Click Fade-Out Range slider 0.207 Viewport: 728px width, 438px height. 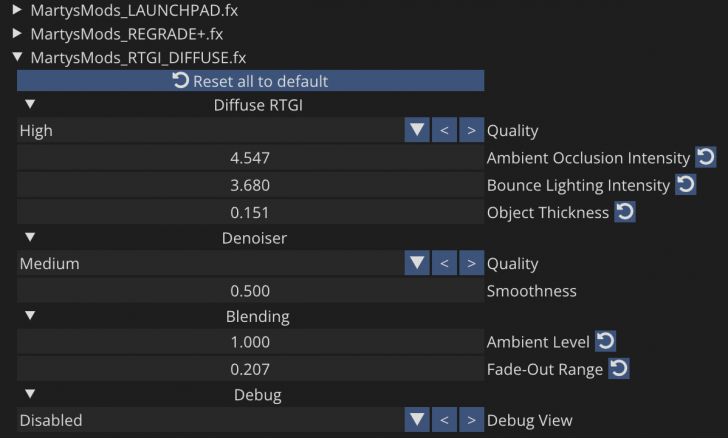tap(250, 369)
